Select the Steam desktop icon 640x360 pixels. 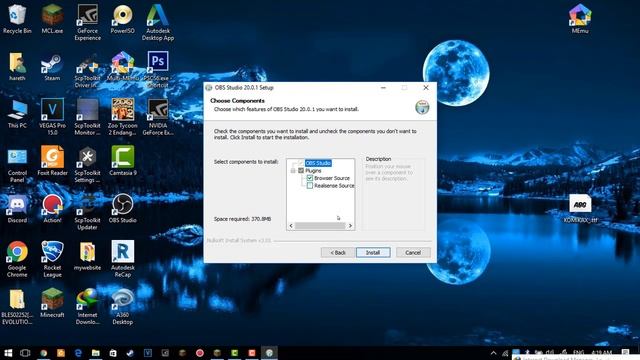52,67
